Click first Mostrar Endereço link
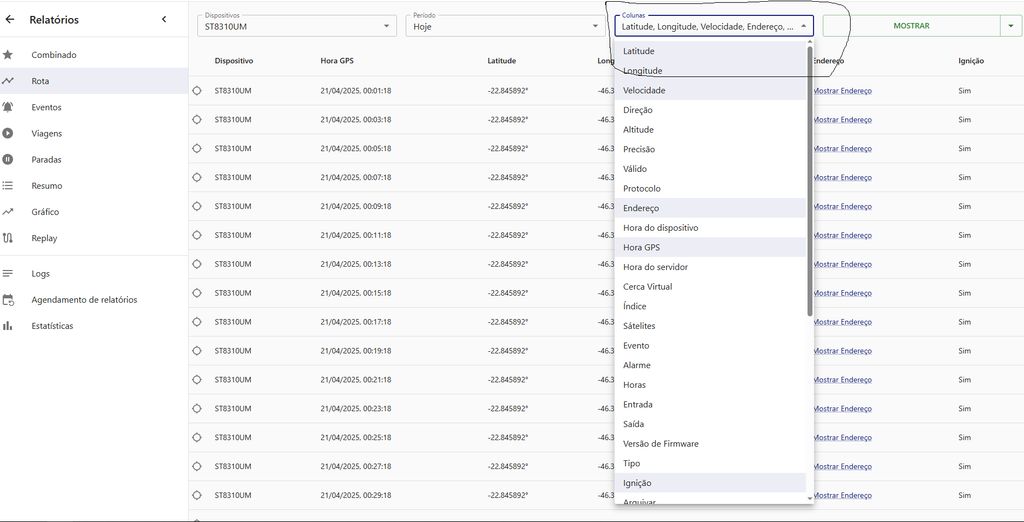Image resolution: width=1024 pixels, height=522 pixels. 842,91
